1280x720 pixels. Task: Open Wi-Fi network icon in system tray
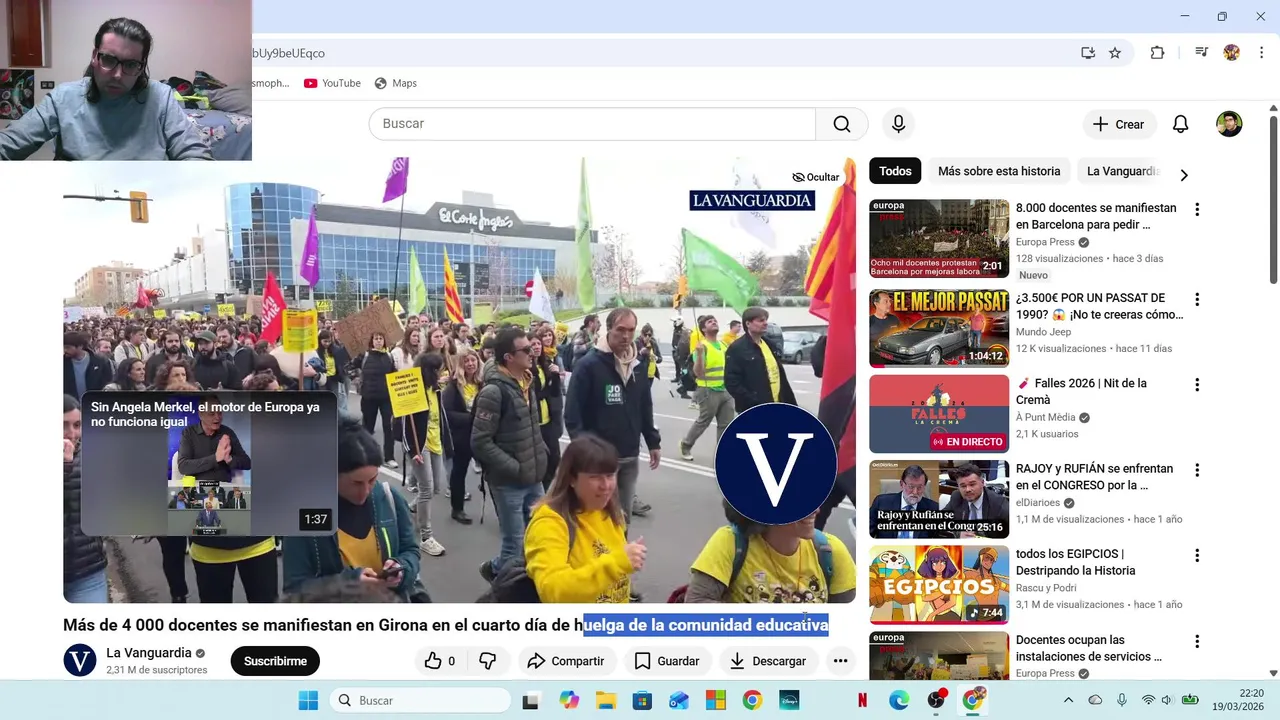[1148, 700]
